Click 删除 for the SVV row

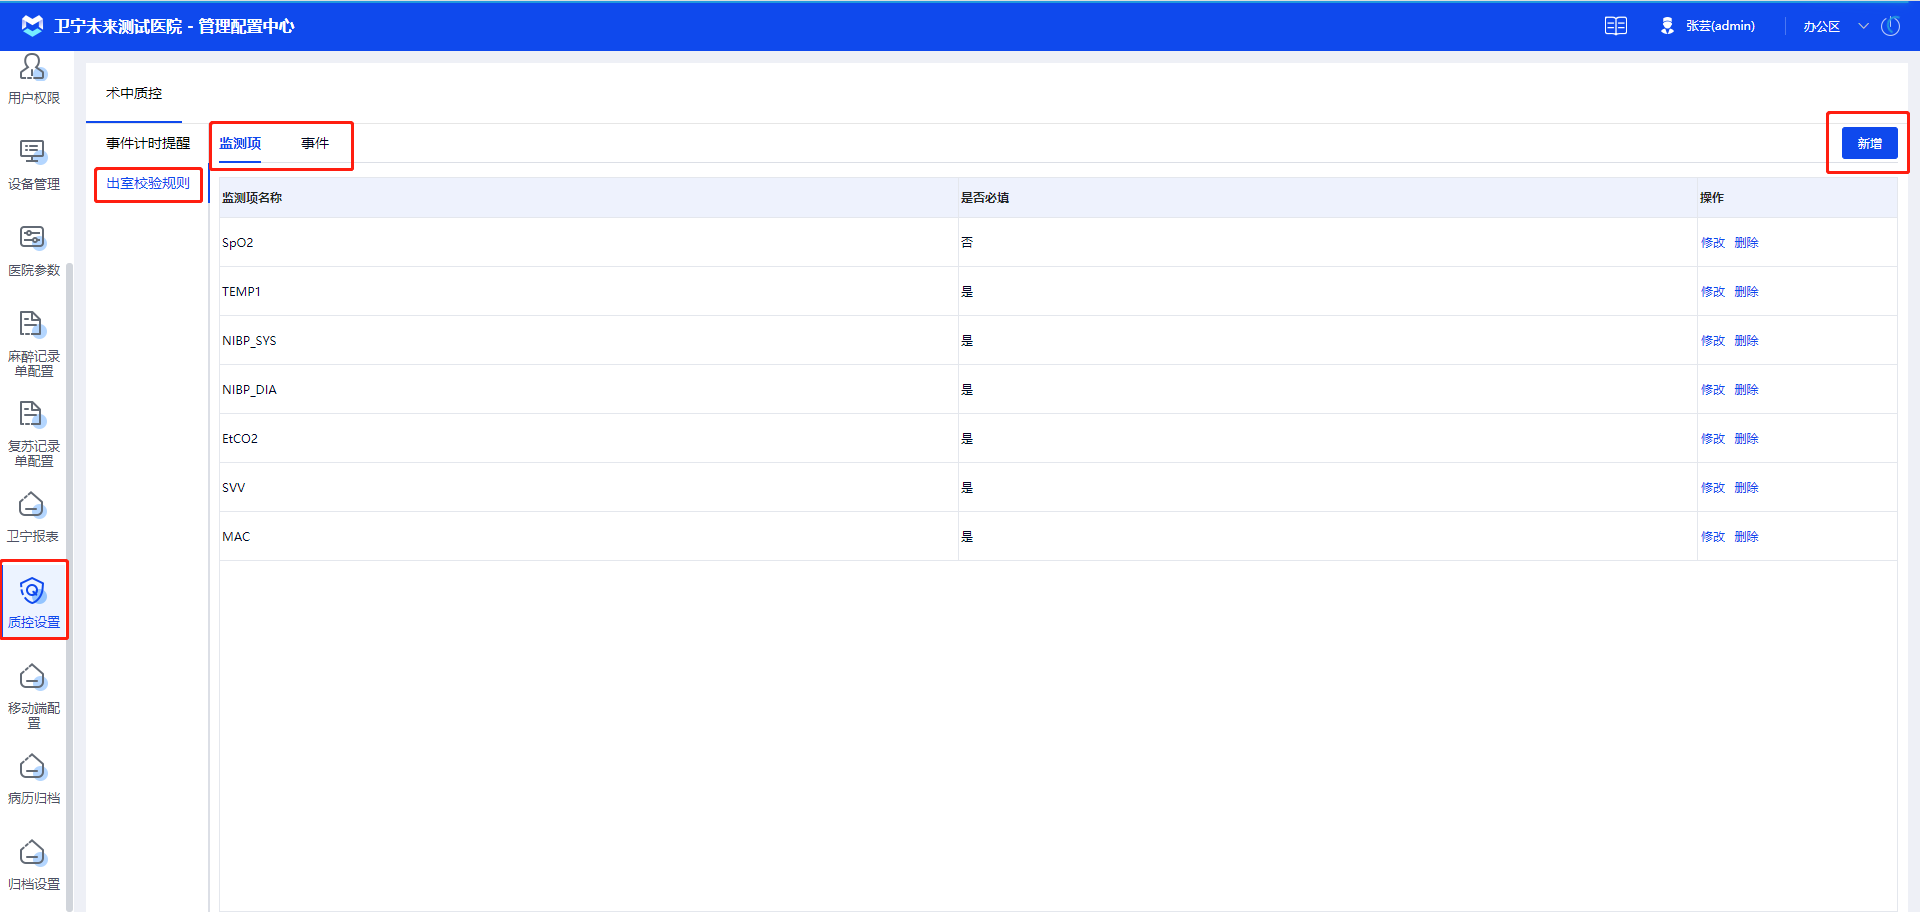tap(1746, 487)
